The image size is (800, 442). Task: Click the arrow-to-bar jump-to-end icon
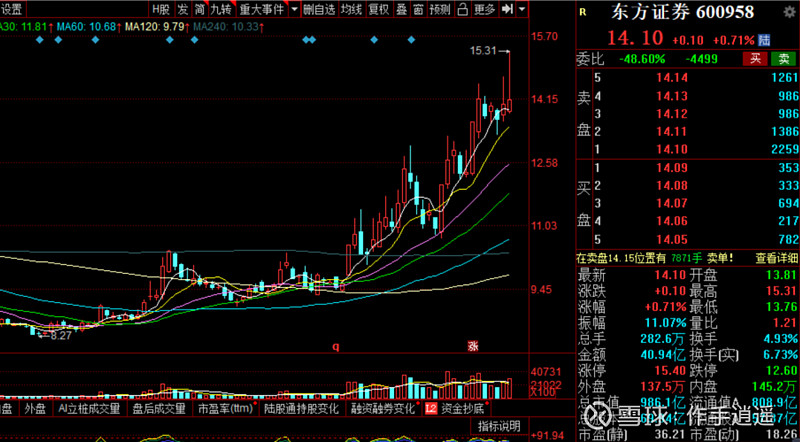pos(507,9)
